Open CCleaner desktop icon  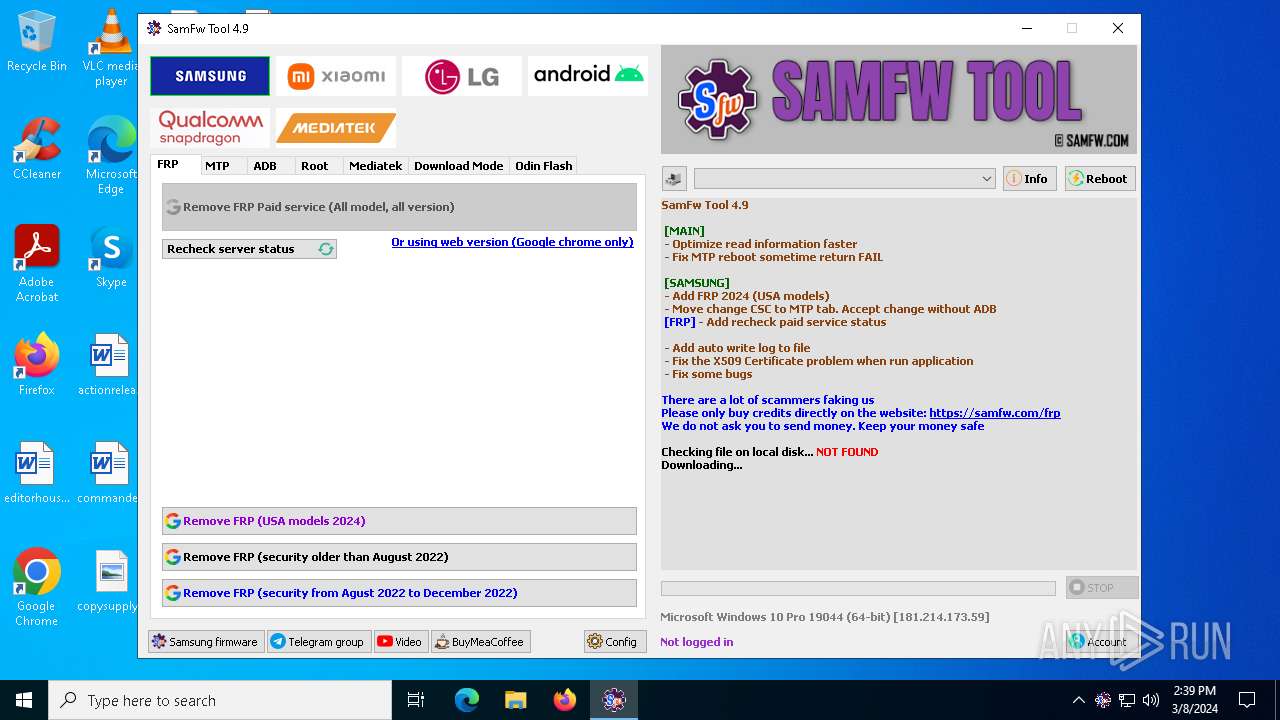point(37,149)
